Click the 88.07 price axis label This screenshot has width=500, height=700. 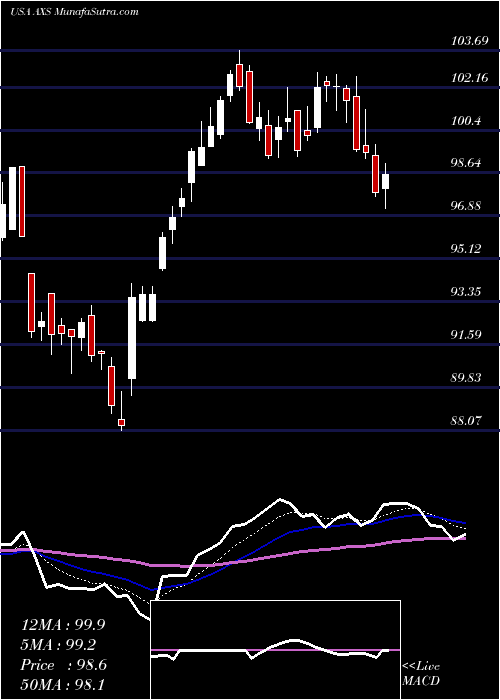(467, 421)
